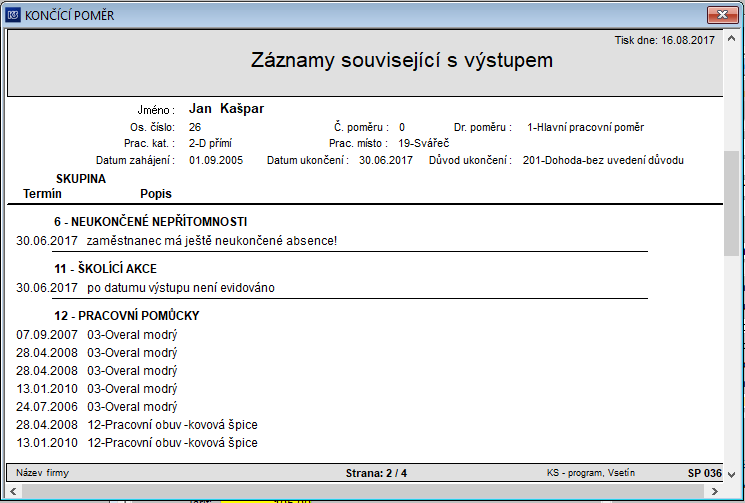Click the Důvod ukončení label
Screen dimensions: 745x503
click(x=470, y=161)
